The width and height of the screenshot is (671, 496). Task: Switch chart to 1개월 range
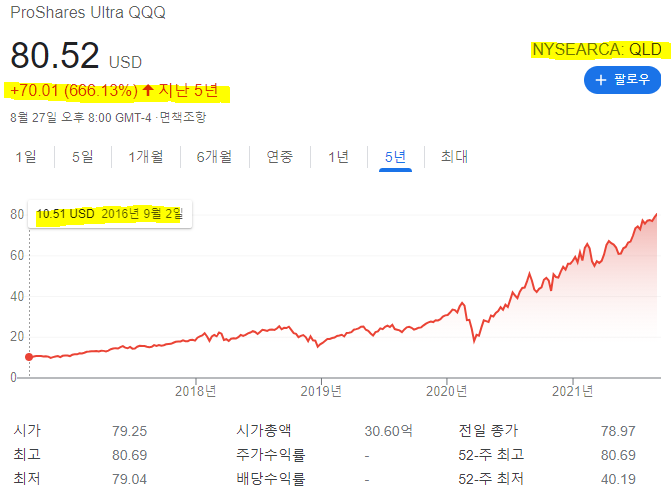point(146,157)
